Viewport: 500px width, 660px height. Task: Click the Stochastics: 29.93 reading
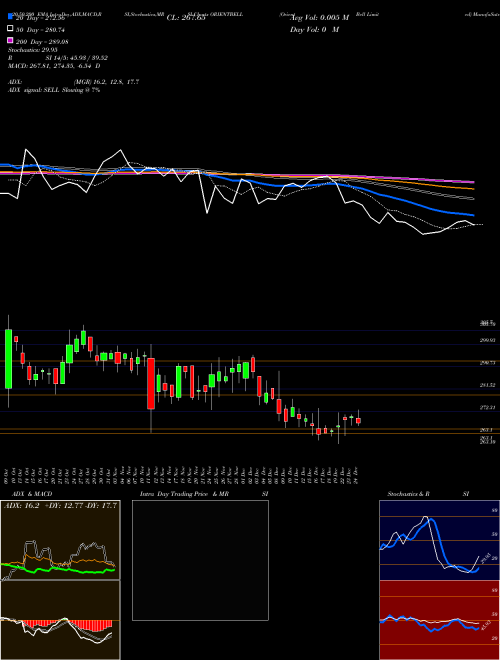click(x=32, y=50)
